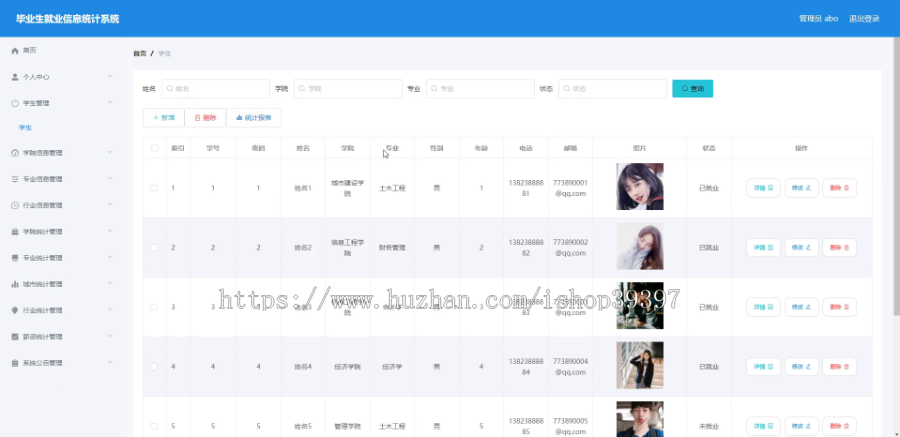Click 修改 for the 姓名2 row

[x=802, y=247]
